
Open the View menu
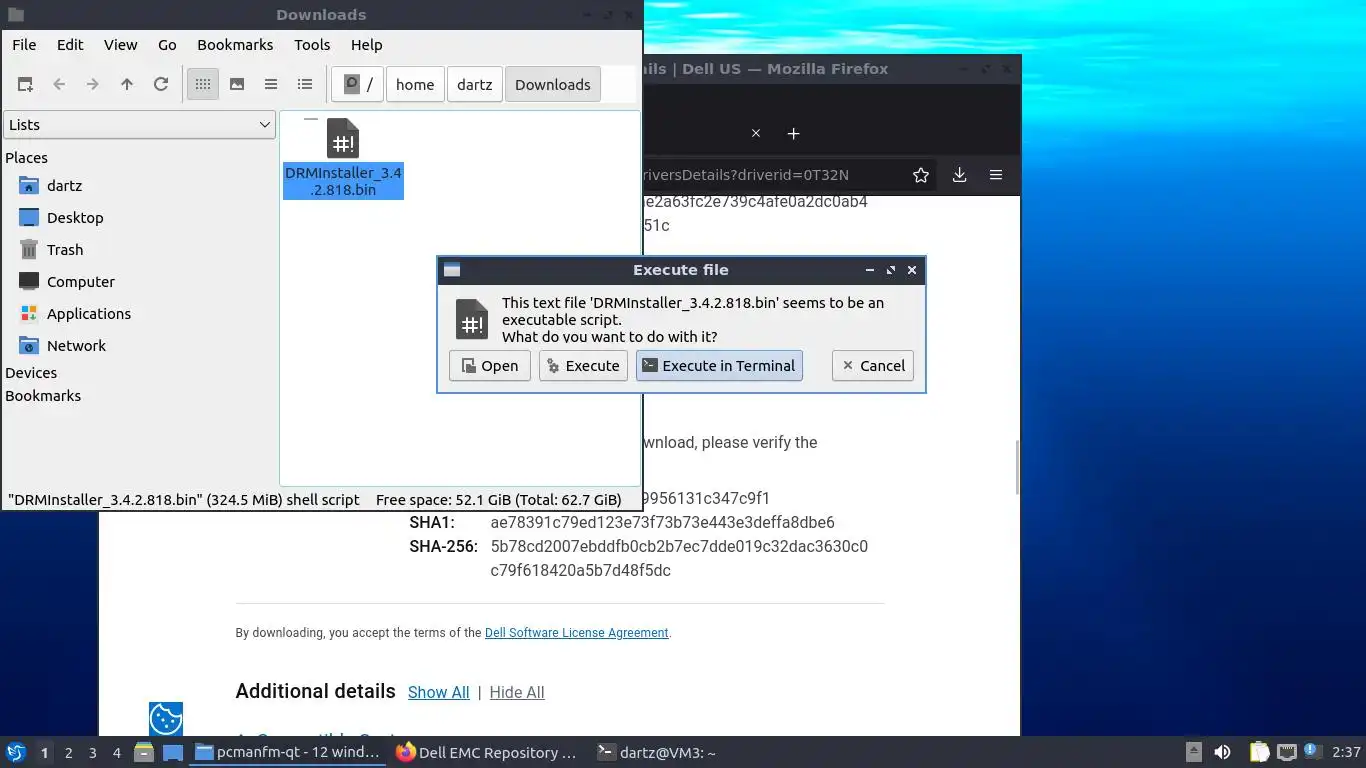click(x=120, y=45)
